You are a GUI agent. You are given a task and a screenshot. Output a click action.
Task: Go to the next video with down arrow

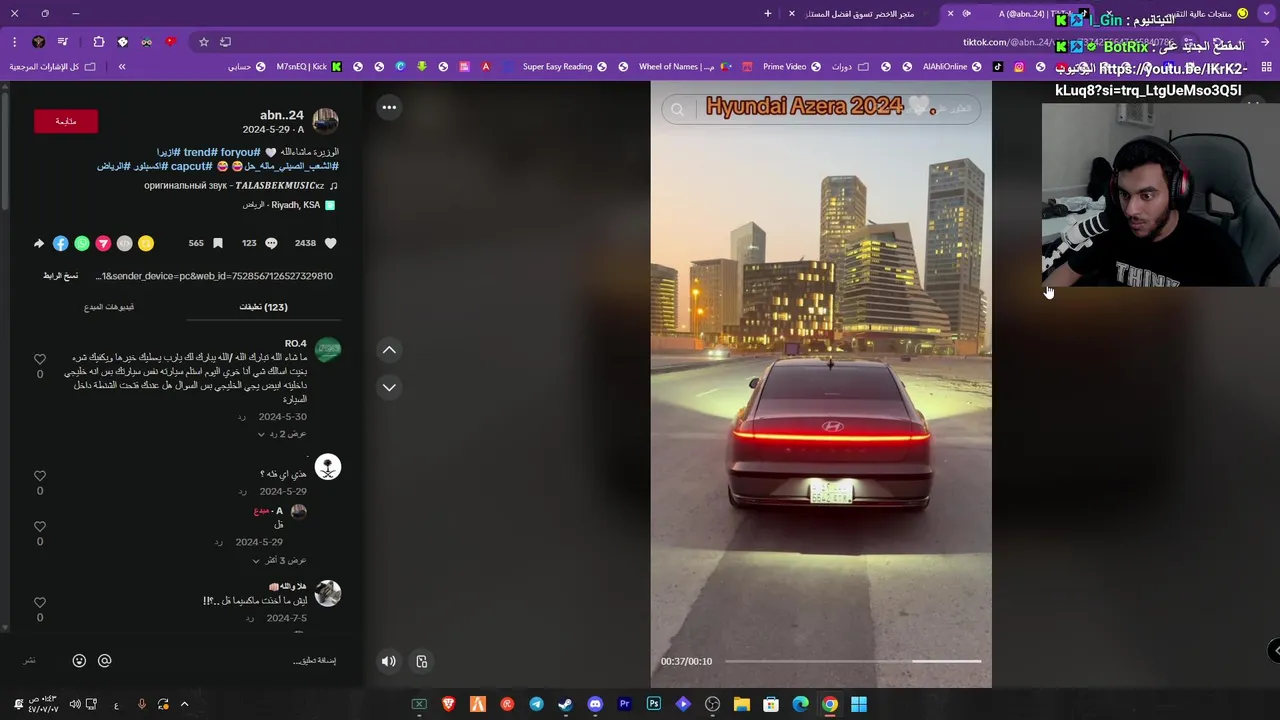point(389,387)
